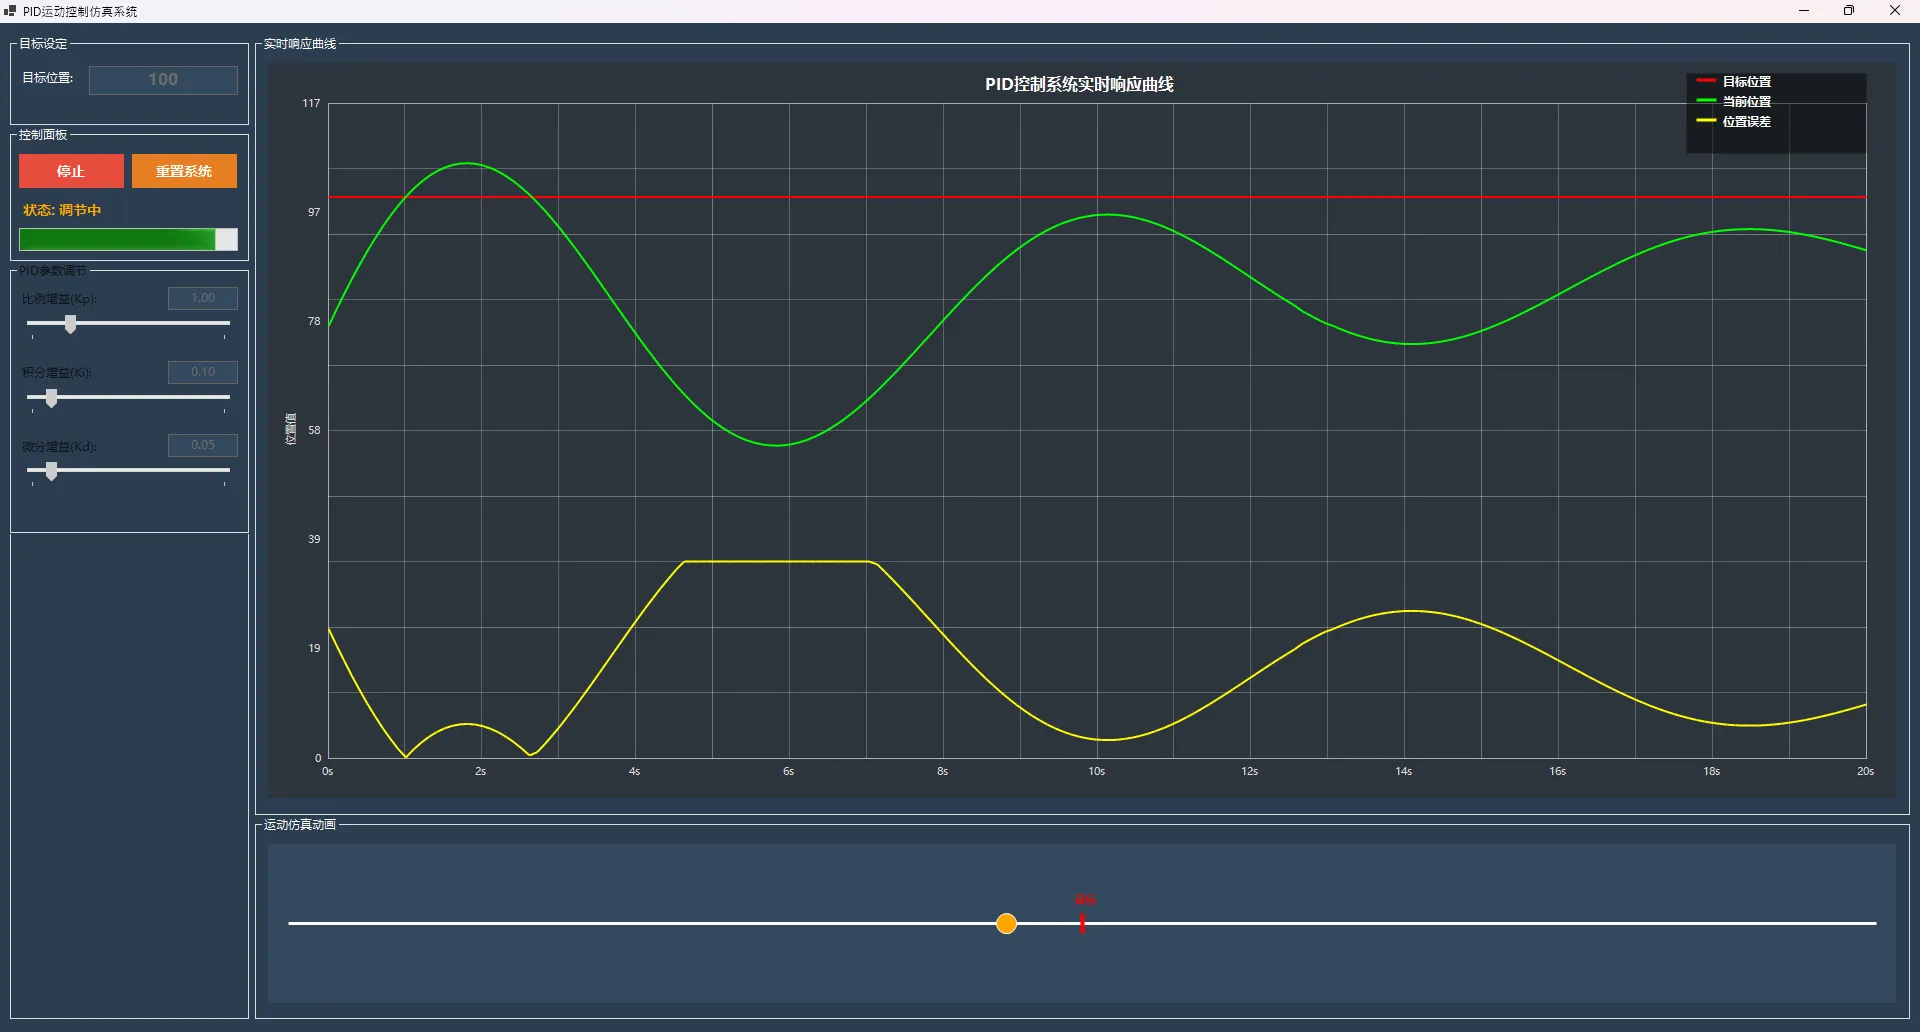The width and height of the screenshot is (1920, 1032).
Task: Click the 目标位置 input field showing 100
Action: click(x=163, y=80)
